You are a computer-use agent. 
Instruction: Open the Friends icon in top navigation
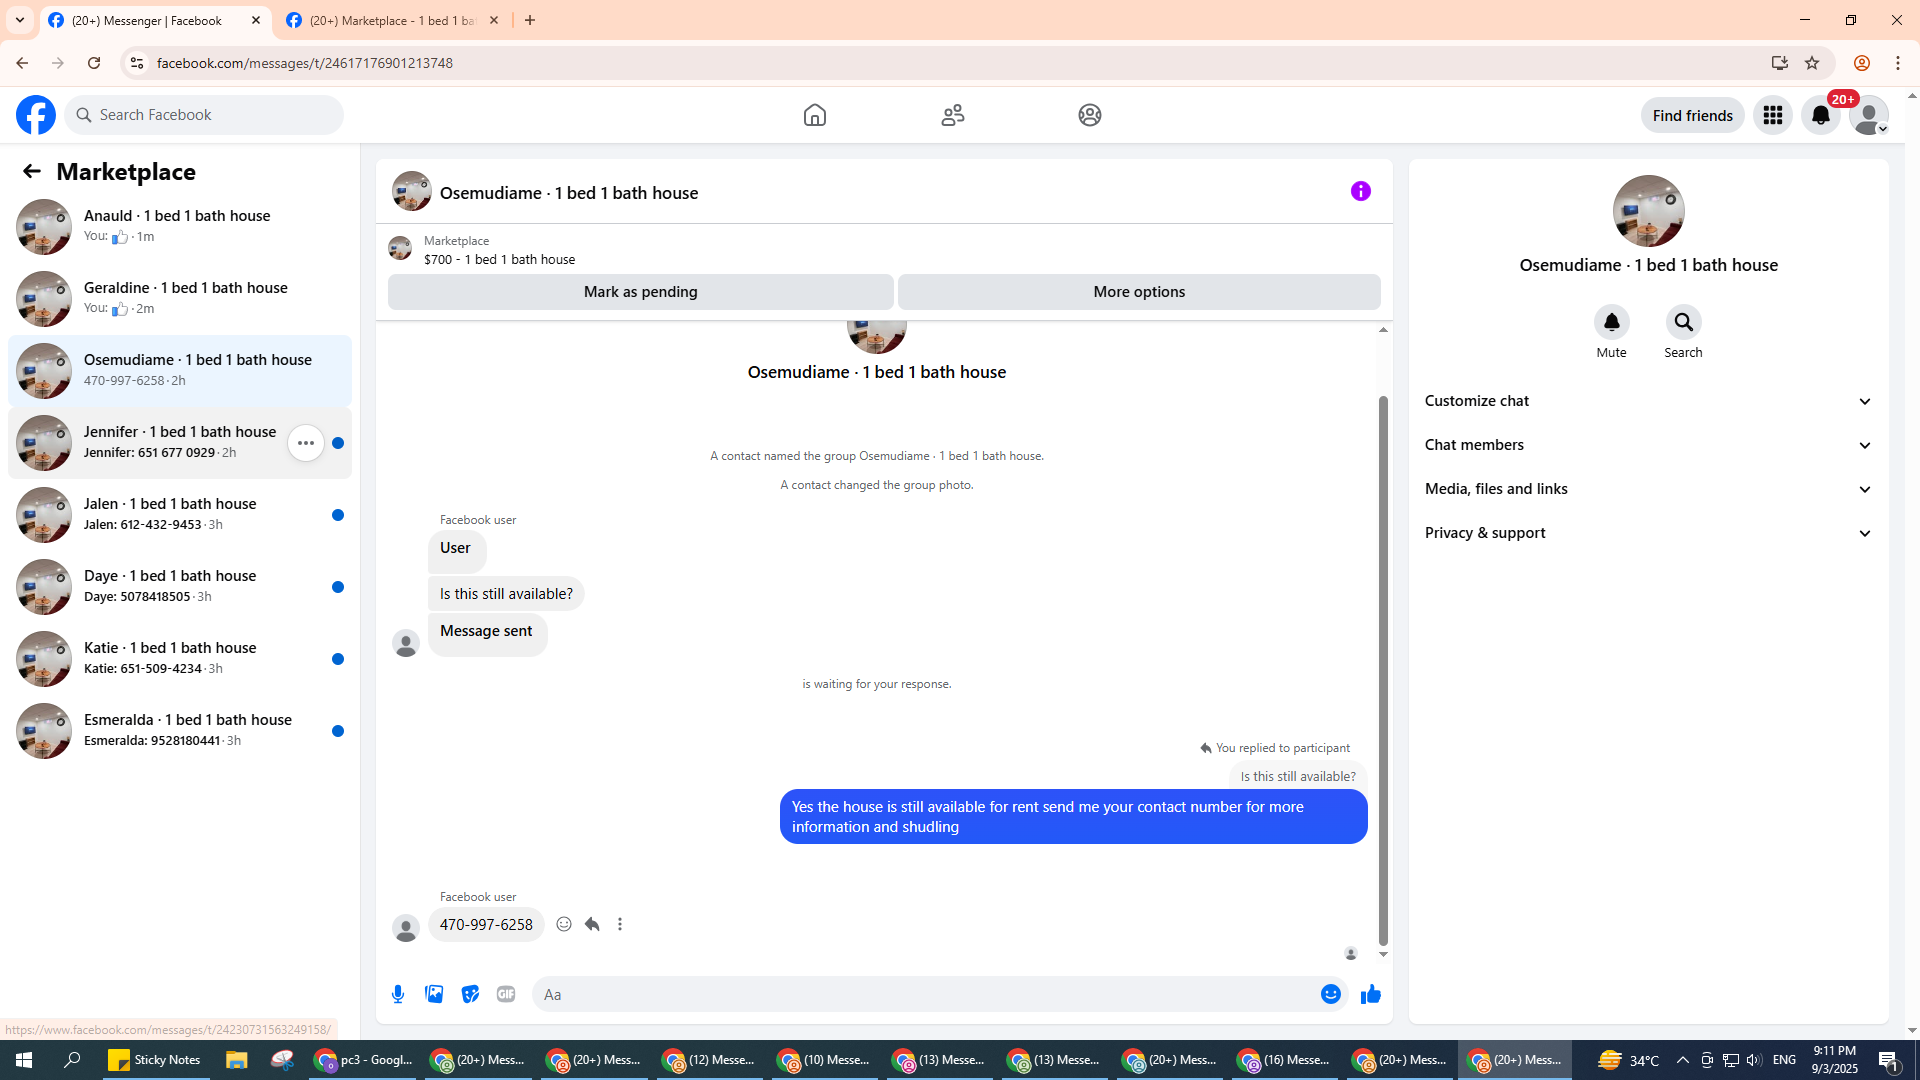coord(953,115)
